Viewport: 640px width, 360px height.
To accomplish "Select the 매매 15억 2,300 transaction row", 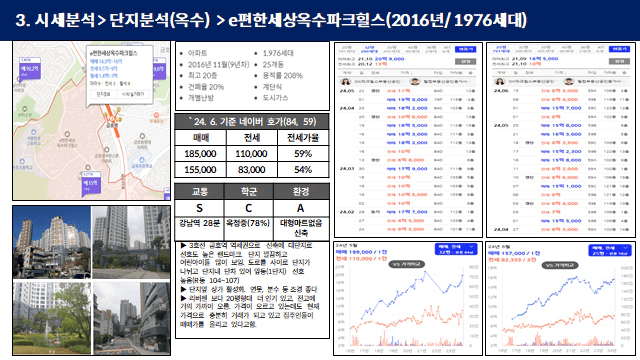I will coord(561,151).
